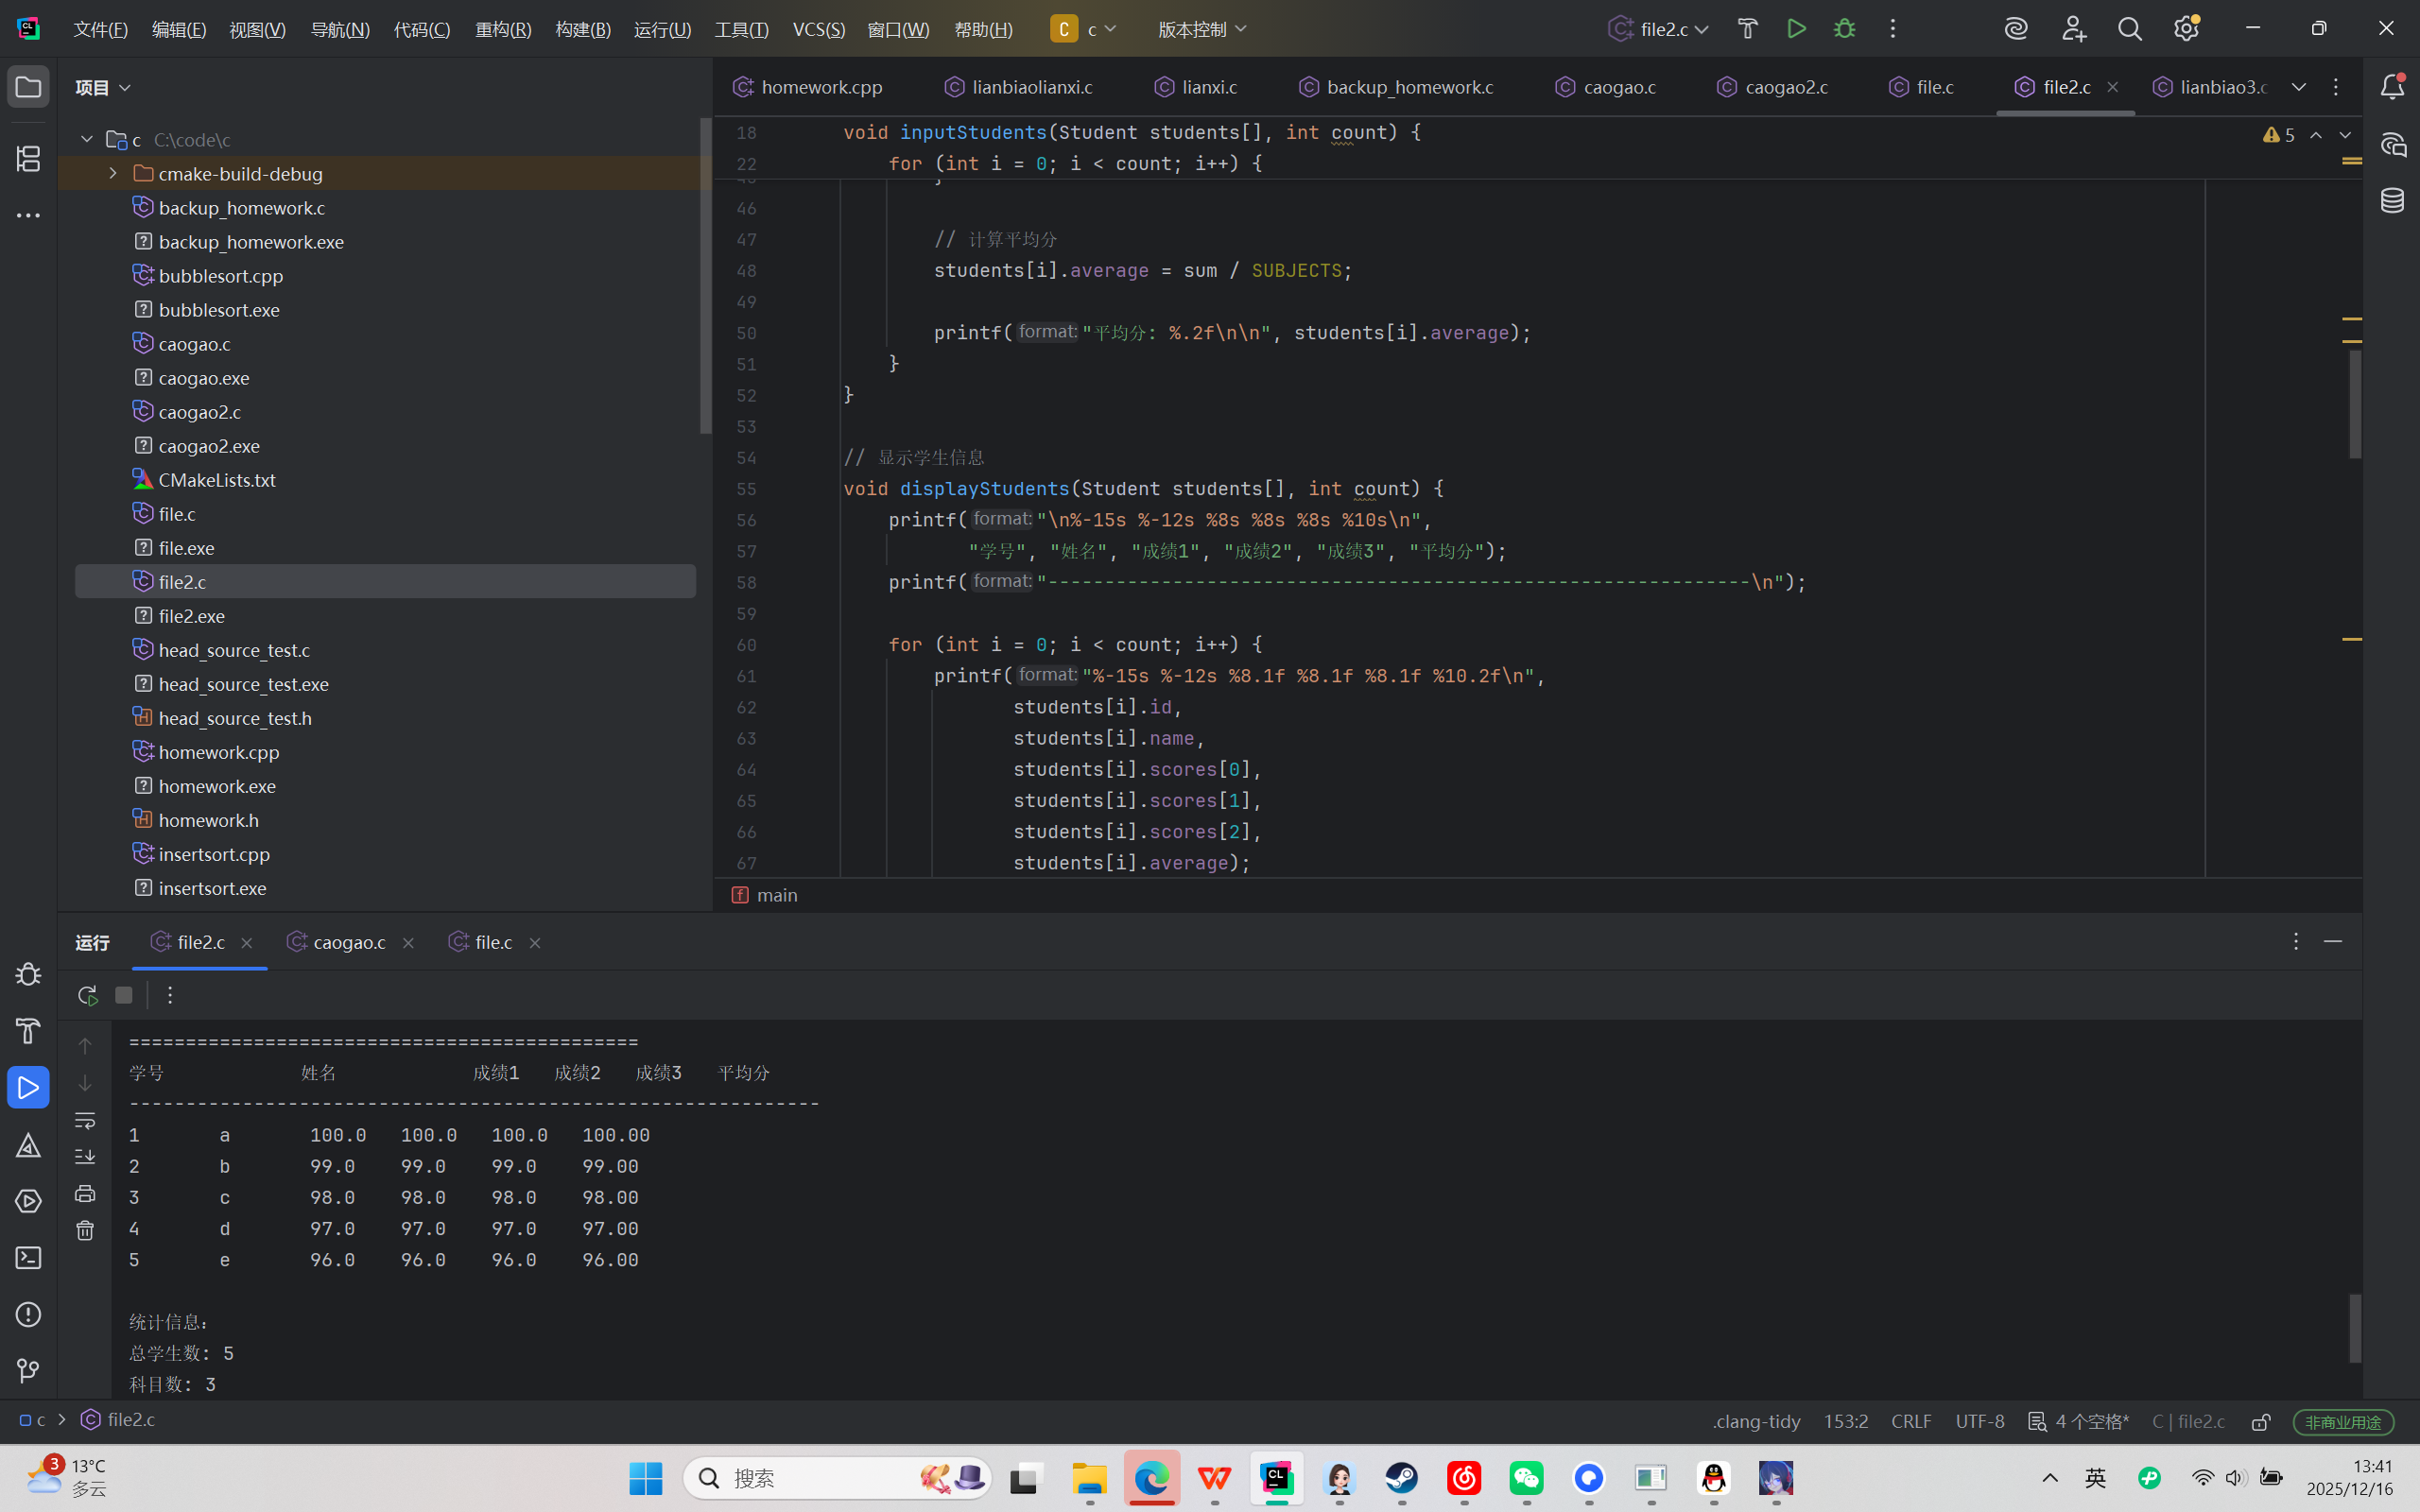Open the Notifications bell panel
The image size is (2420, 1512).
(x=2392, y=87)
